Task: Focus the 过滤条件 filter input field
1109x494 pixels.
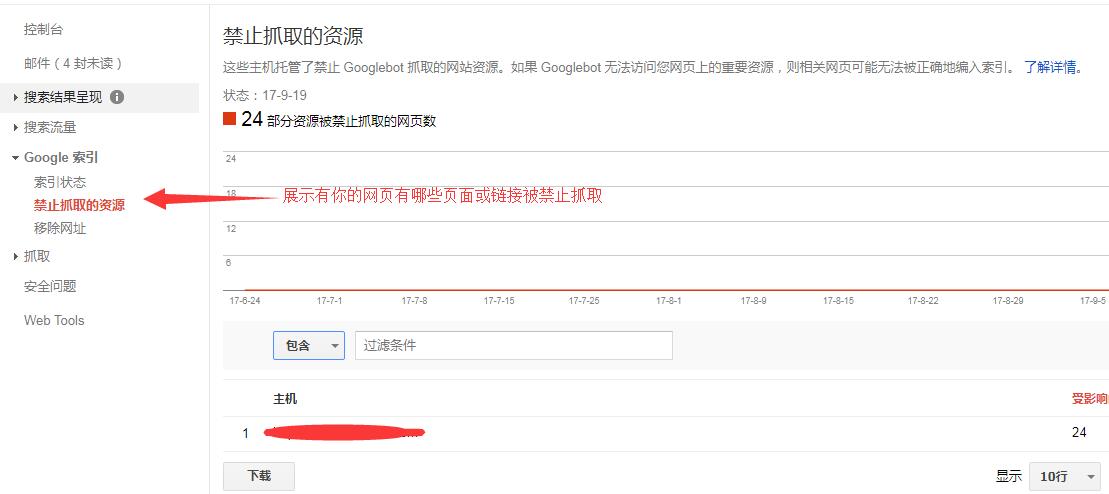Action: (x=513, y=345)
